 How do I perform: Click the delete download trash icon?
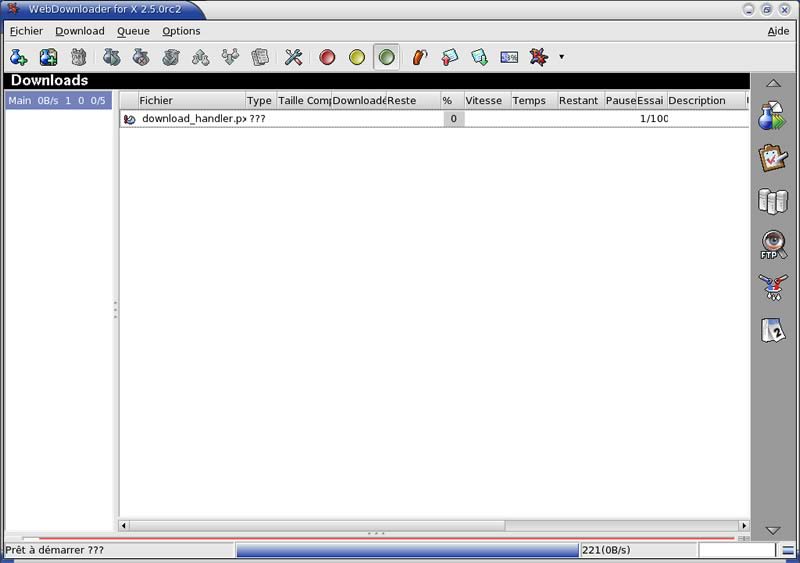(78, 57)
